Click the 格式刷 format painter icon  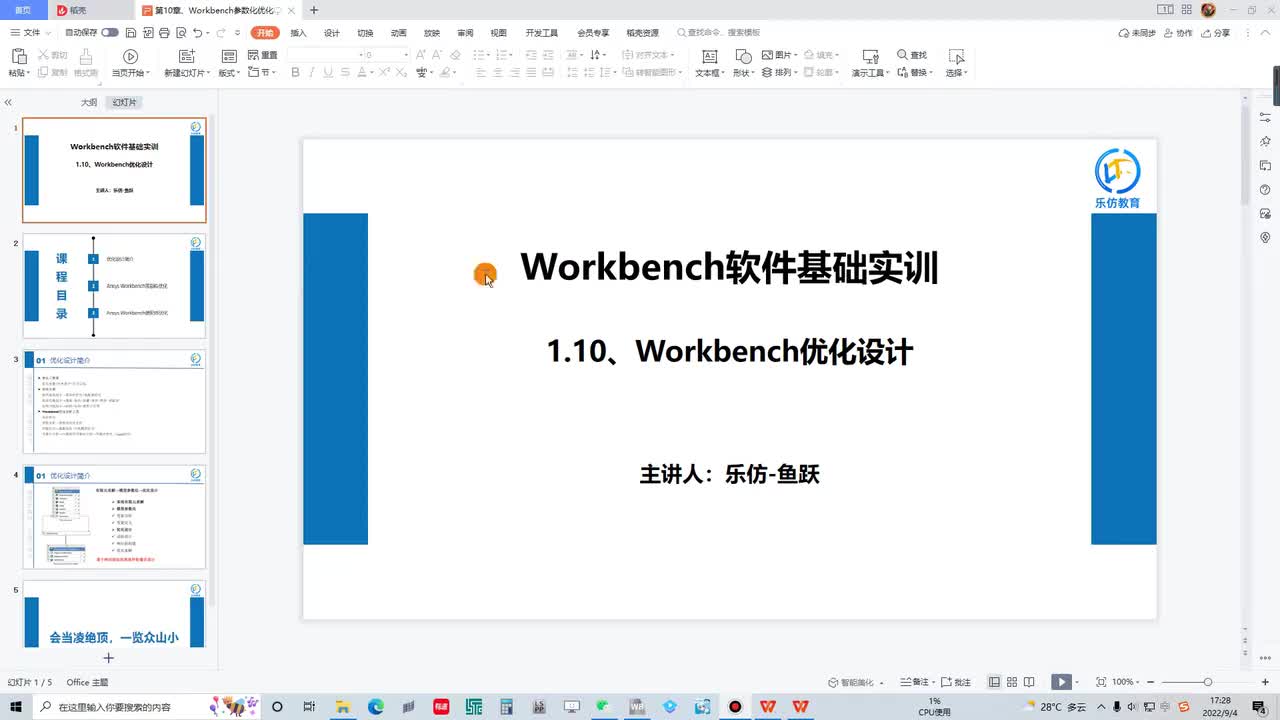pyautogui.click(x=86, y=57)
